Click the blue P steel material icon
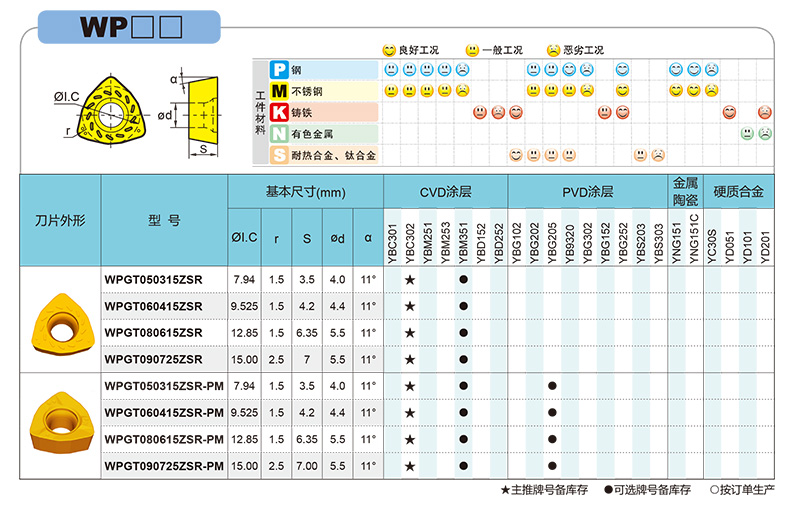This screenshot has width=790, height=514. pyautogui.click(x=279, y=70)
